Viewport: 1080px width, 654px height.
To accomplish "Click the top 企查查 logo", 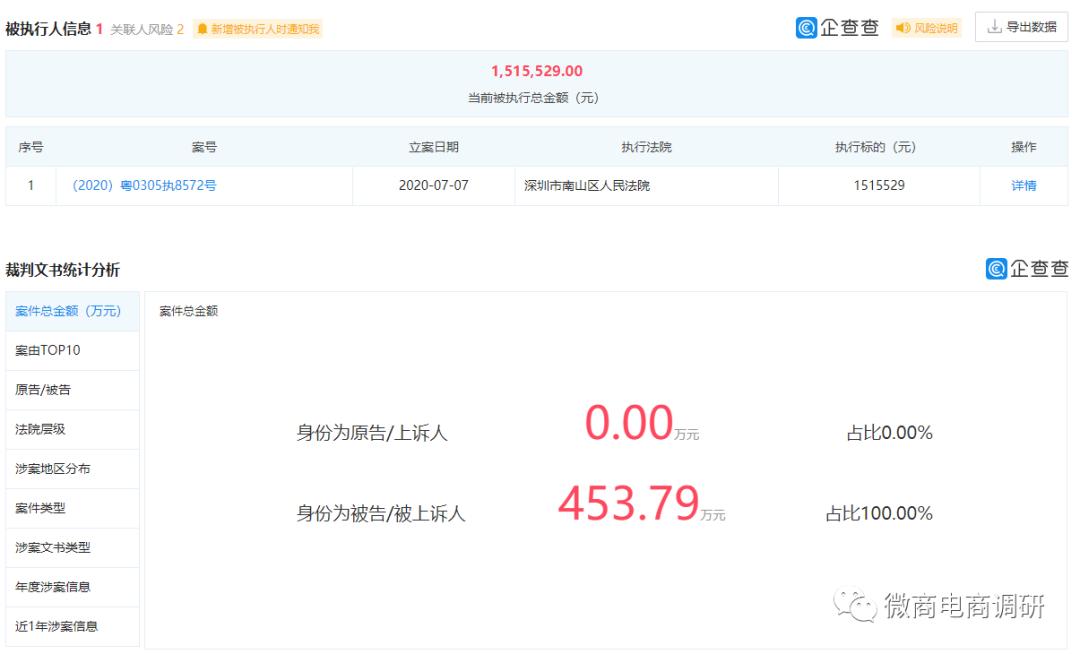I will click(837, 28).
